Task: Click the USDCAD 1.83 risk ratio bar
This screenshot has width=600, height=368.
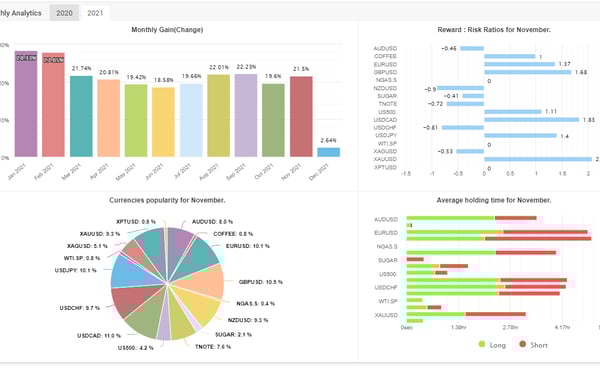Action: 532,120
